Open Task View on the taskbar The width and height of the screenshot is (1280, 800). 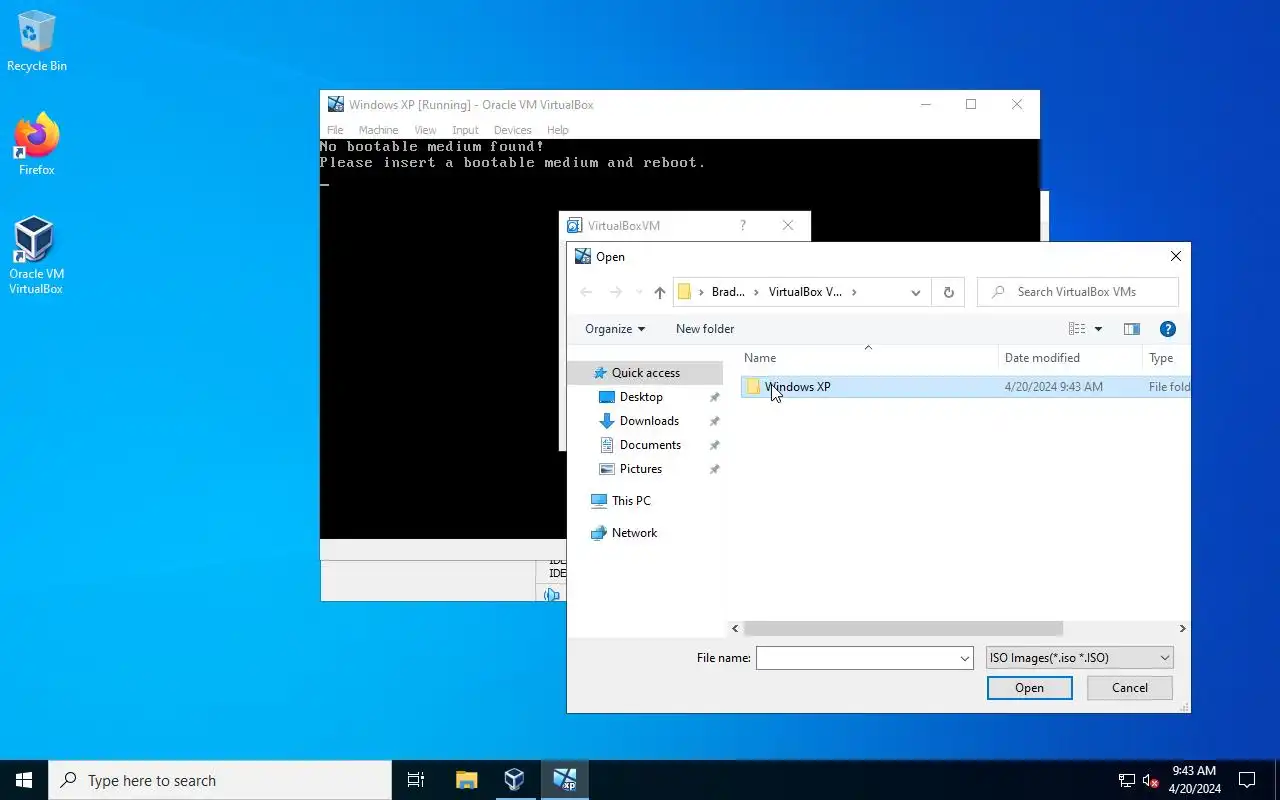click(x=416, y=780)
